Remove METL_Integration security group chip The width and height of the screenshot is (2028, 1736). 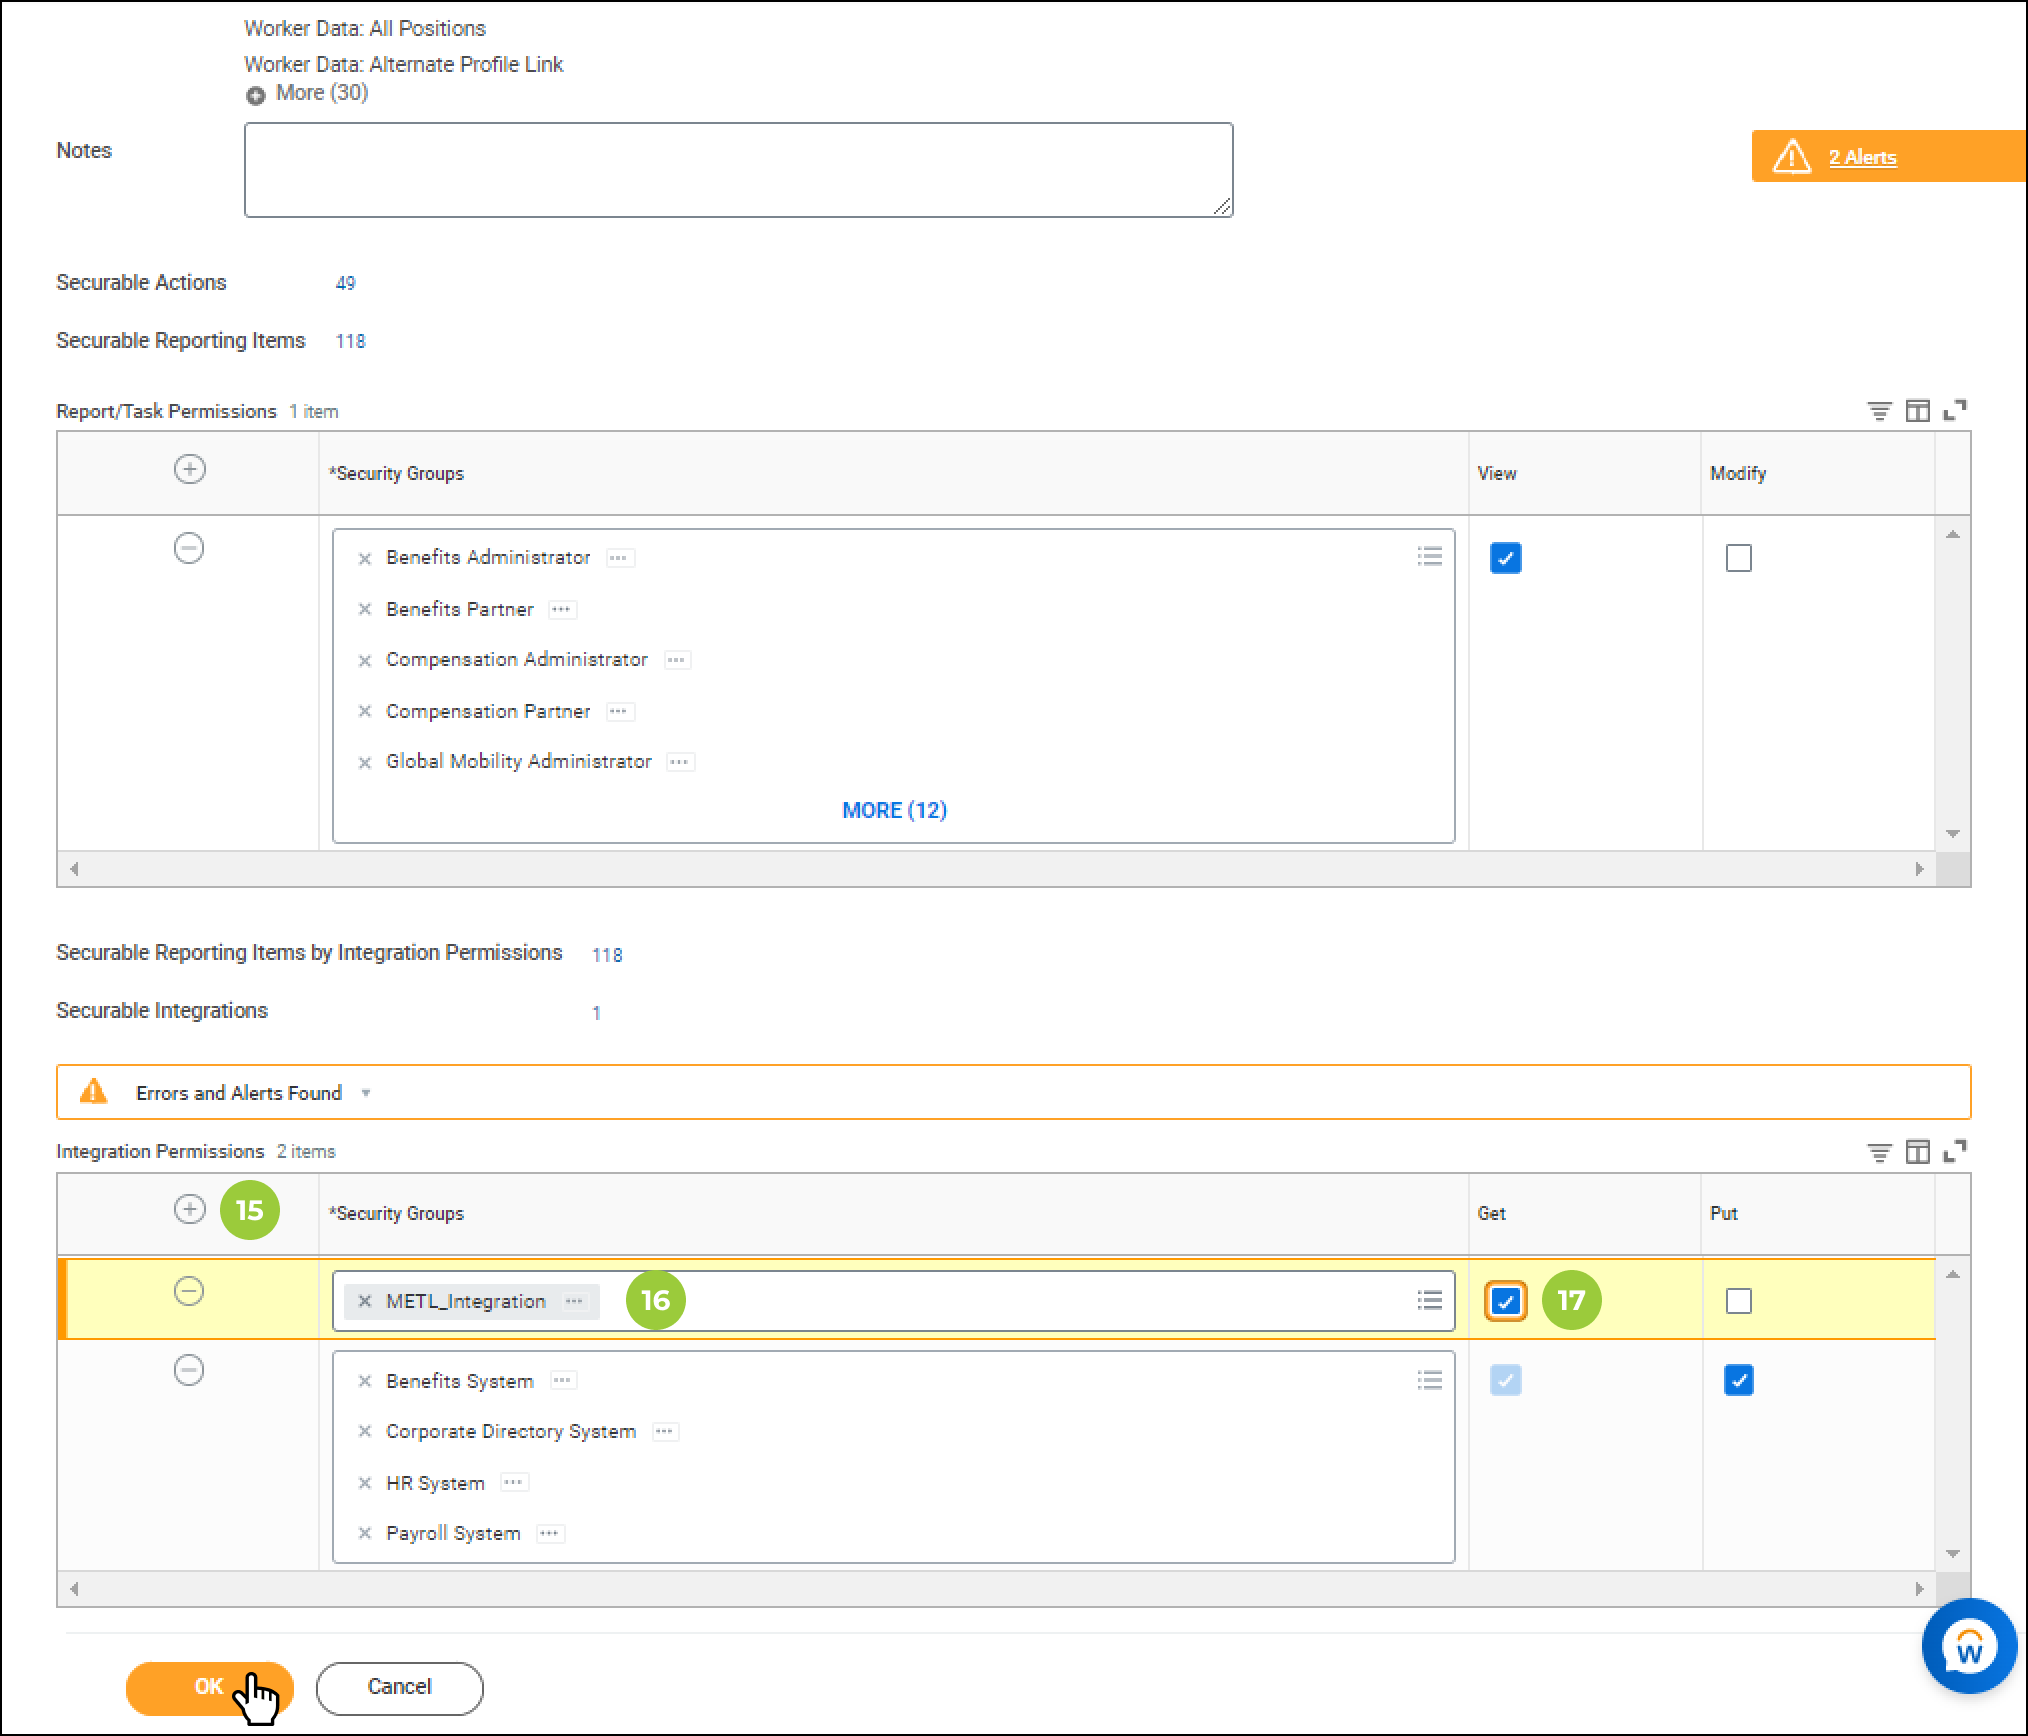tap(365, 1301)
